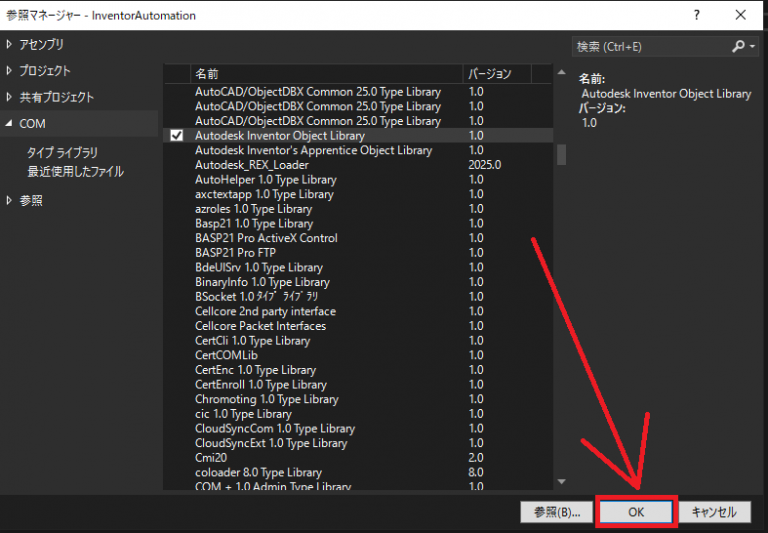The width and height of the screenshot is (768, 533).
Task: Expand the アセンブリ category
Action: [10, 44]
